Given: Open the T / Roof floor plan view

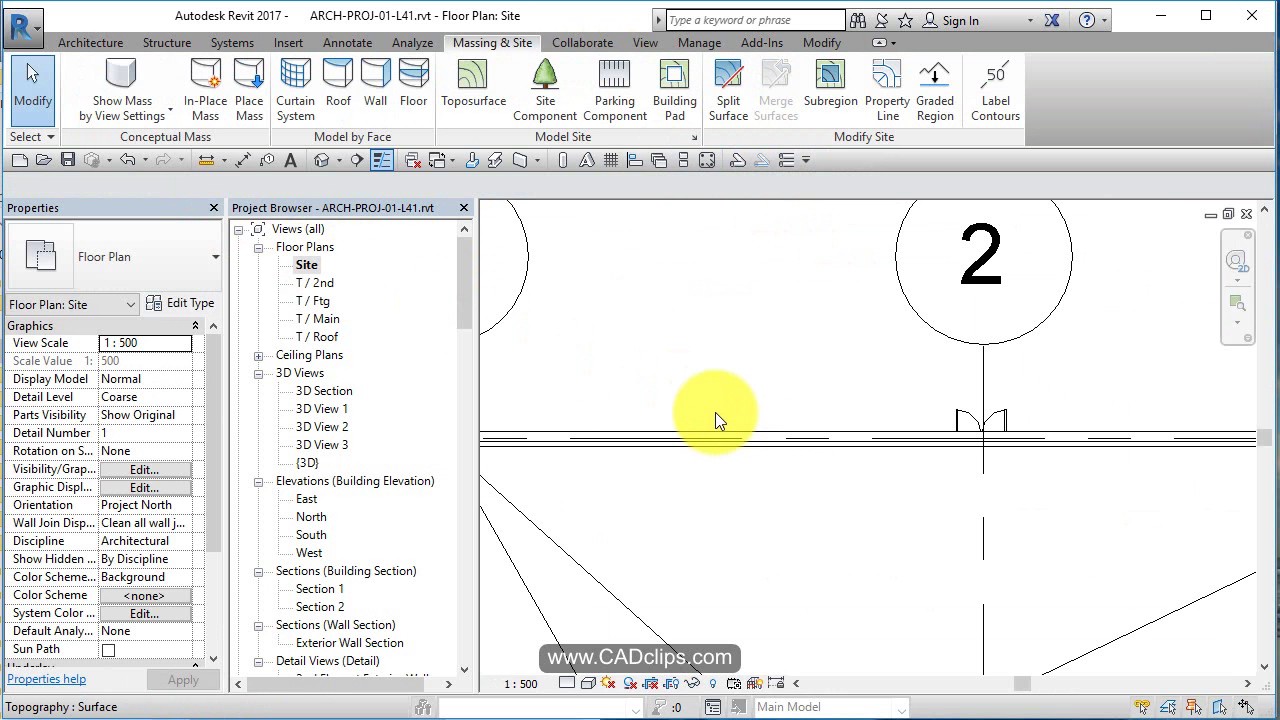Looking at the screenshot, I should pyautogui.click(x=316, y=337).
